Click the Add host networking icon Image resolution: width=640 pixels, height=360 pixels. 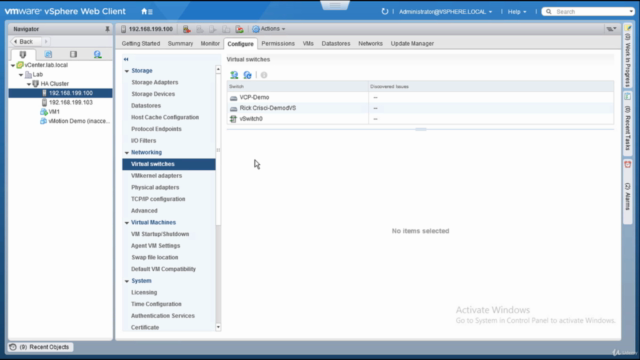(x=234, y=75)
